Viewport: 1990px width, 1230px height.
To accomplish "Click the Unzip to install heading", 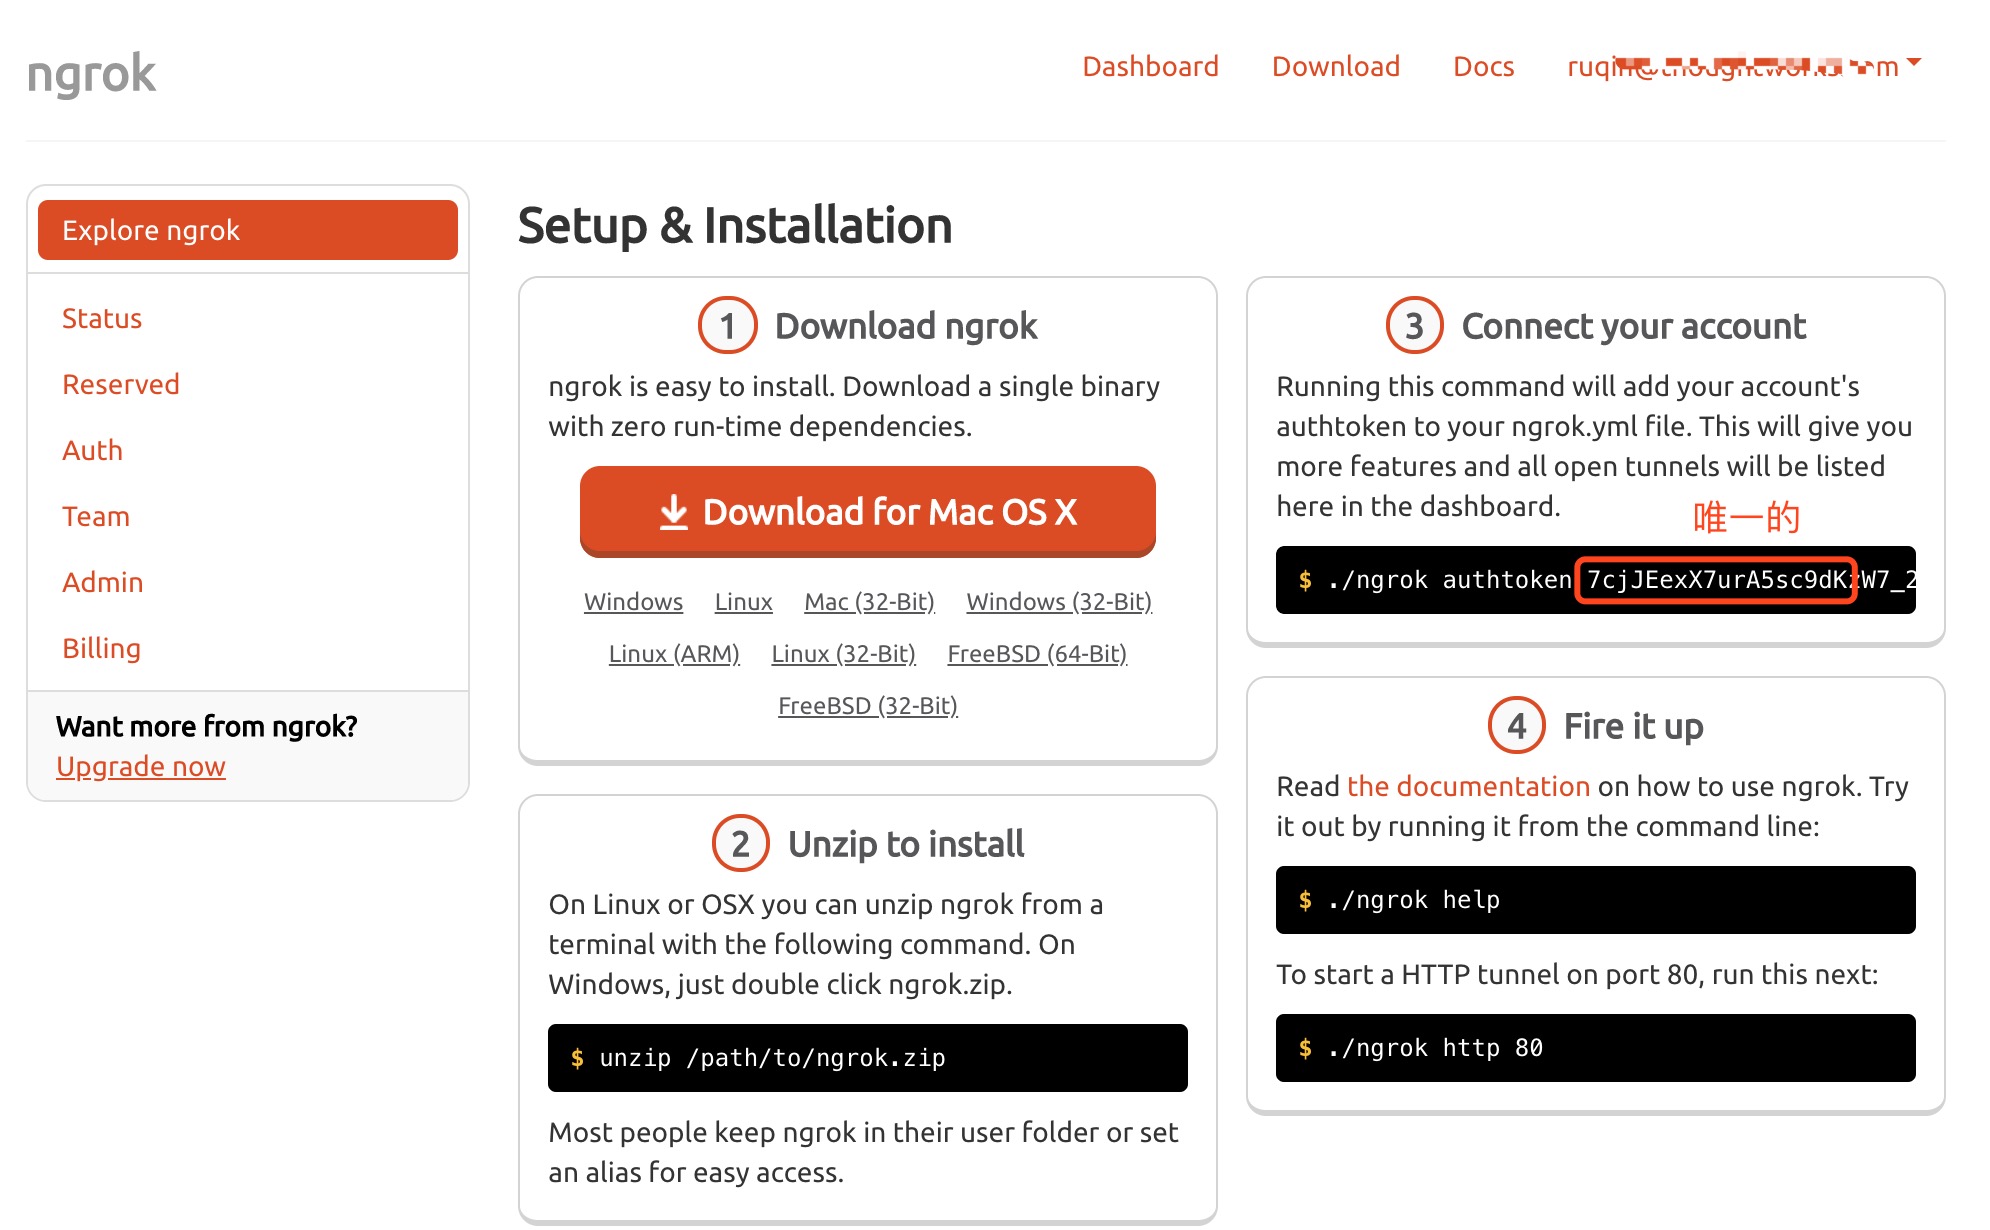I will (906, 844).
